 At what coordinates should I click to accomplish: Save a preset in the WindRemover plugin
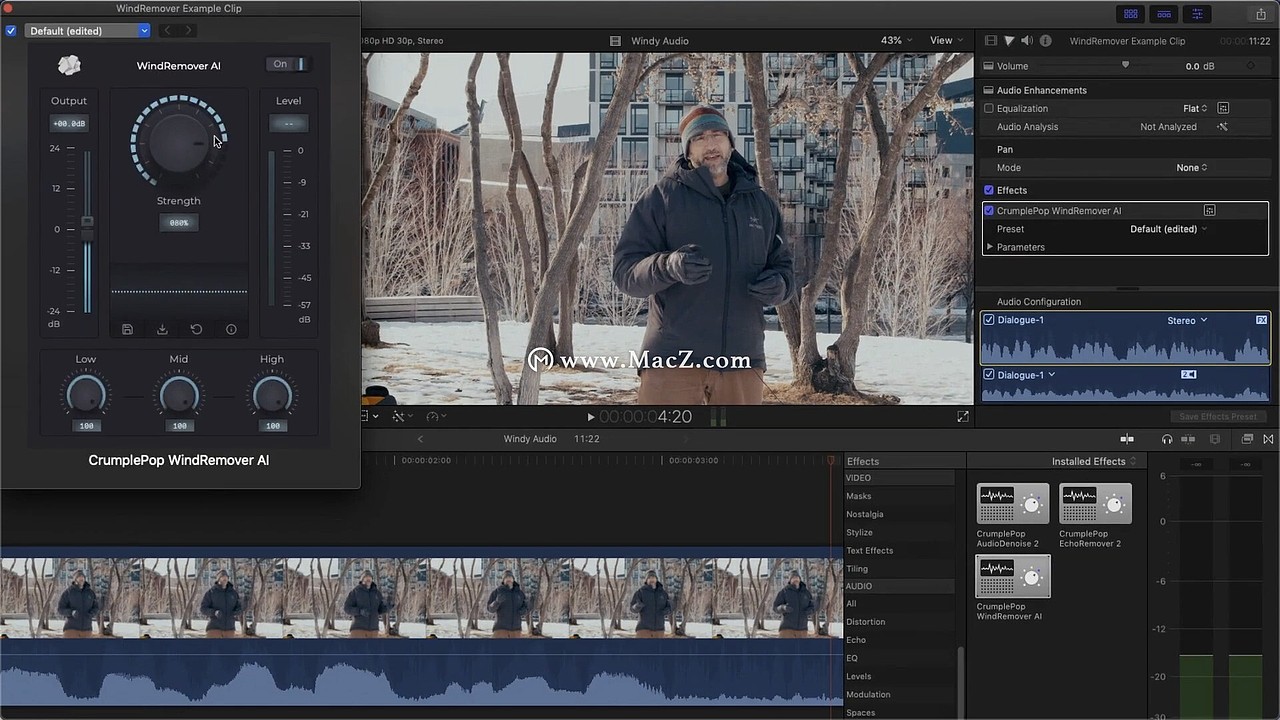[127, 329]
